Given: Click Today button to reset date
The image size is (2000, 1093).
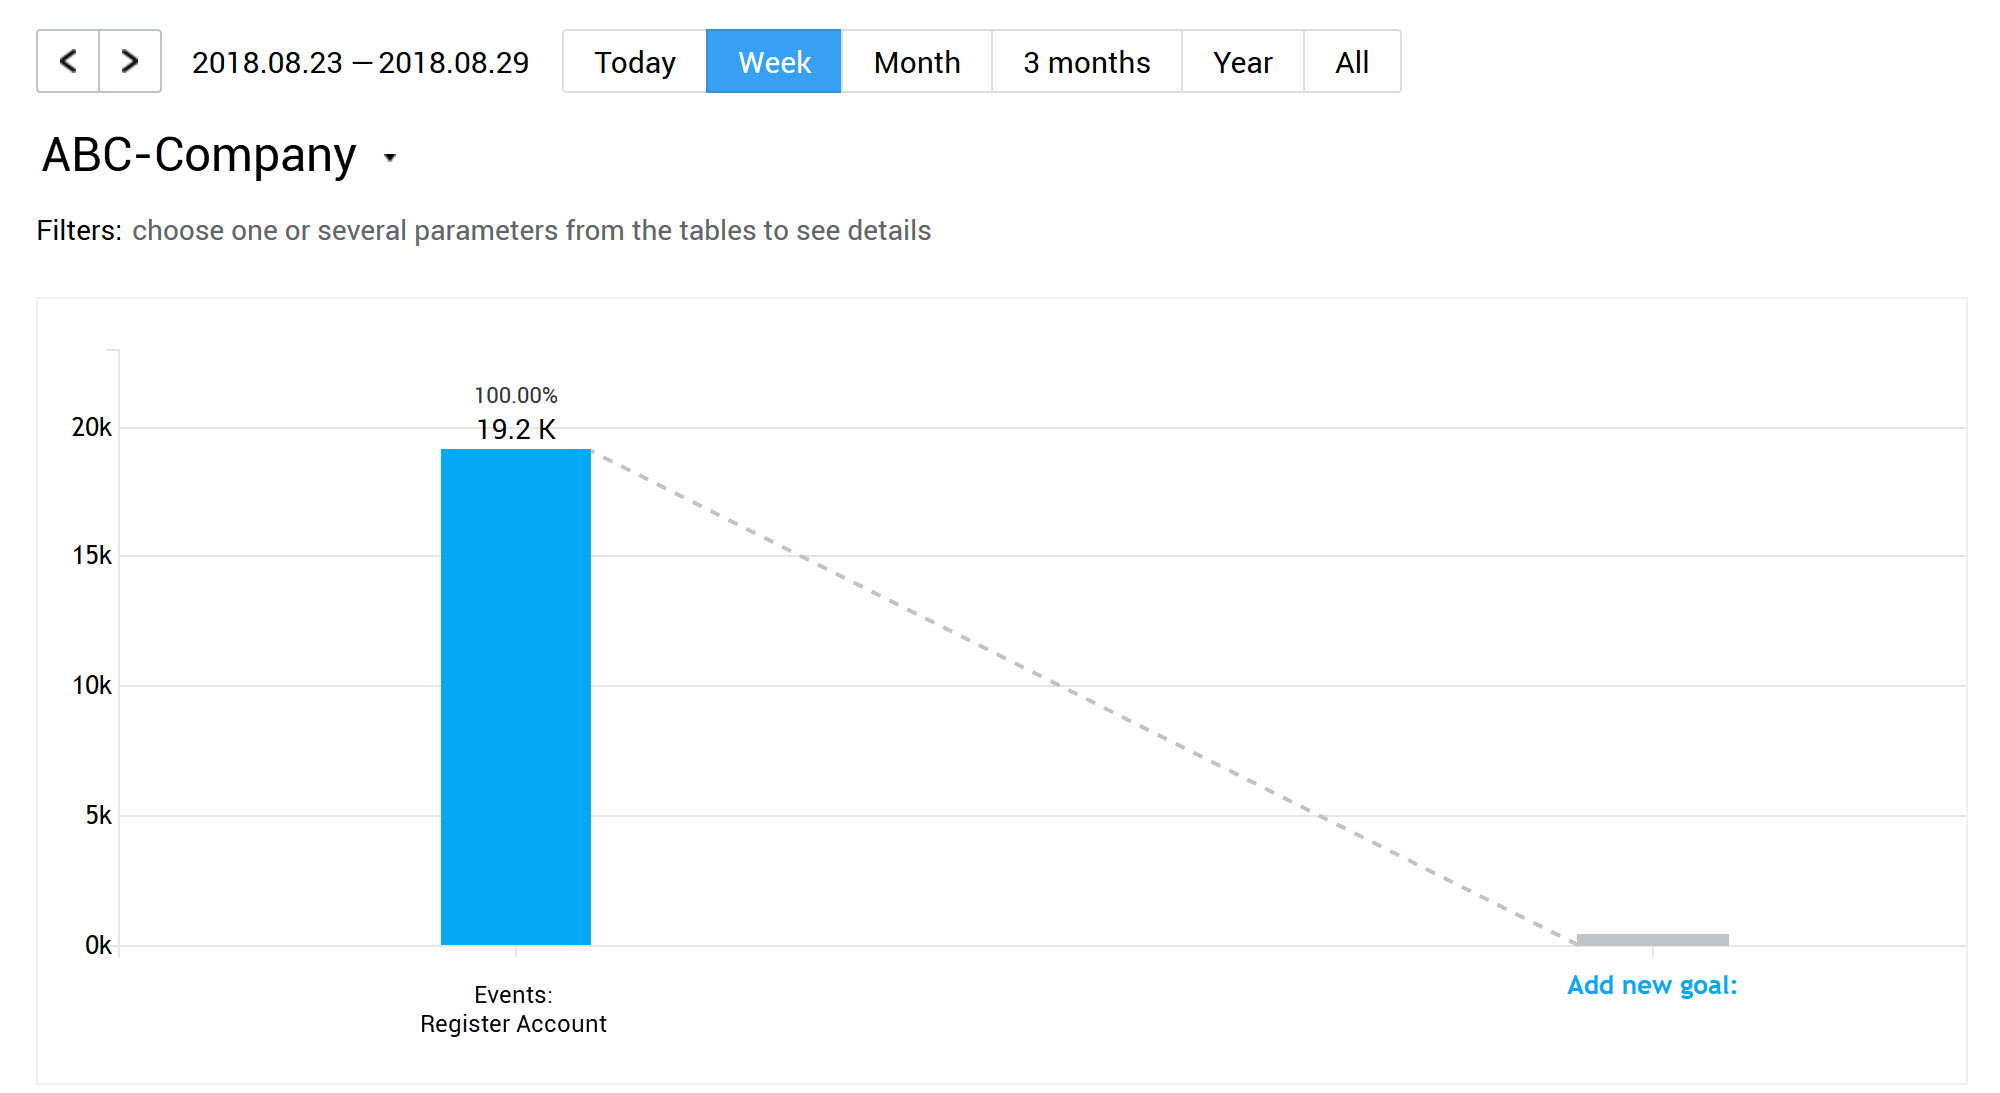Looking at the screenshot, I should tap(633, 59).
